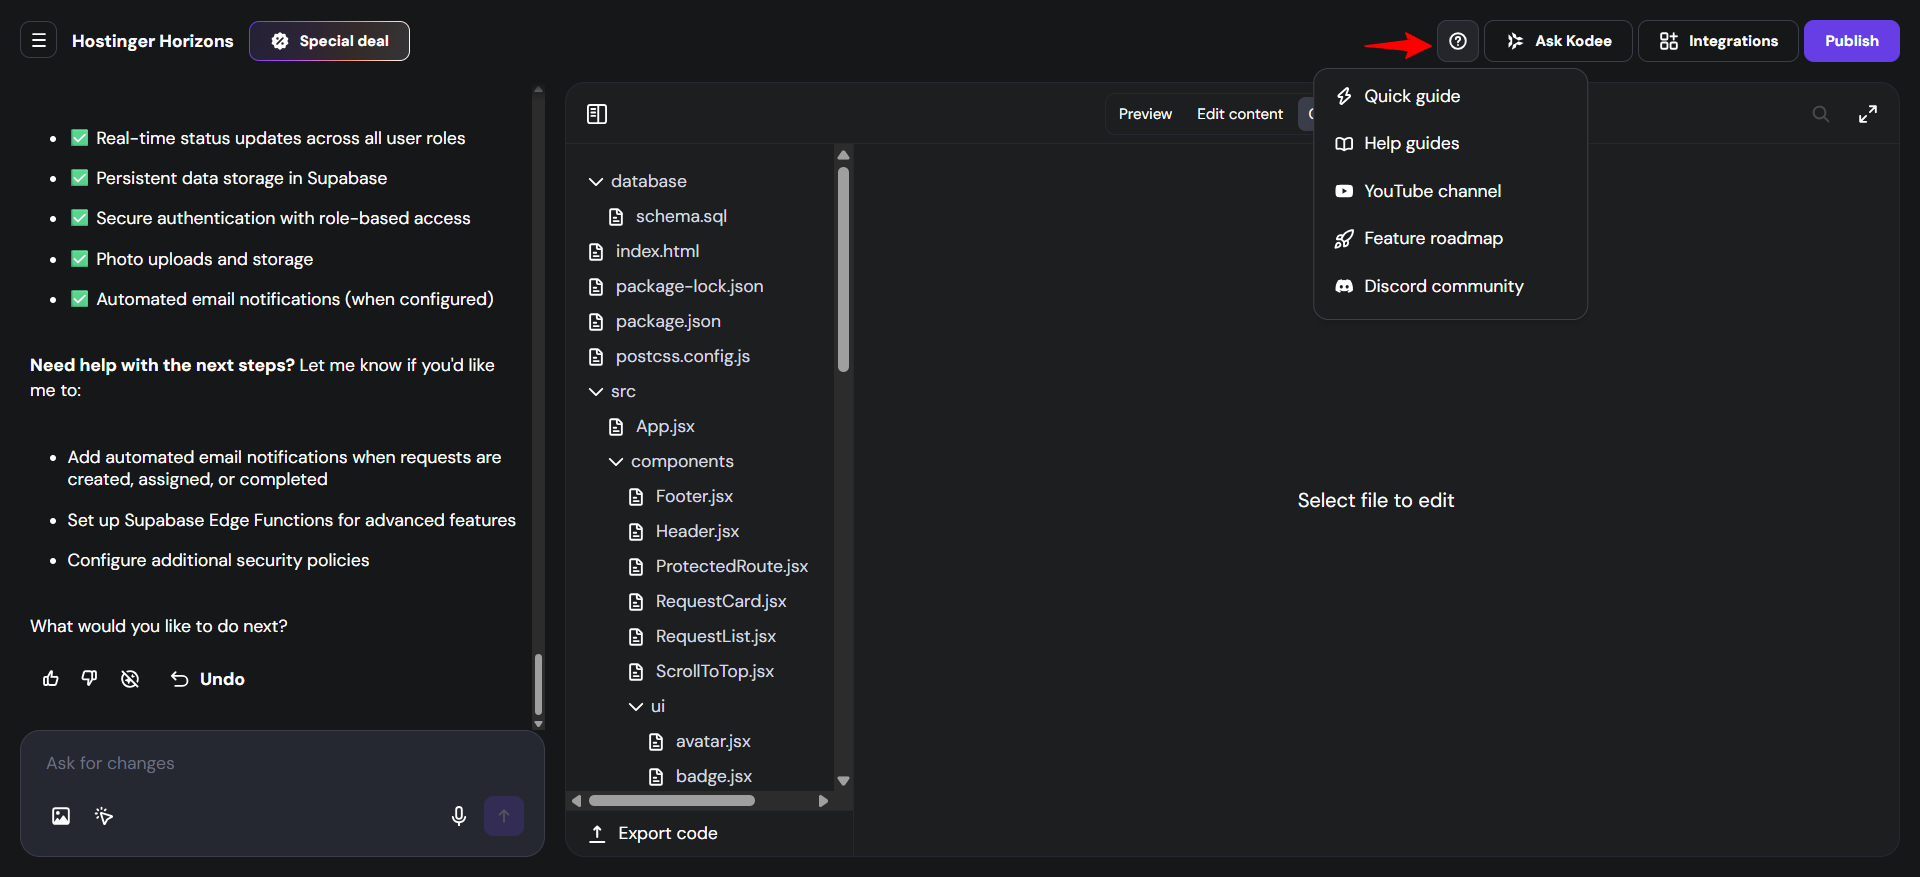Open RequestCard.jsx file
This screenshot has height=877, width=1920.
coord(721,602)
